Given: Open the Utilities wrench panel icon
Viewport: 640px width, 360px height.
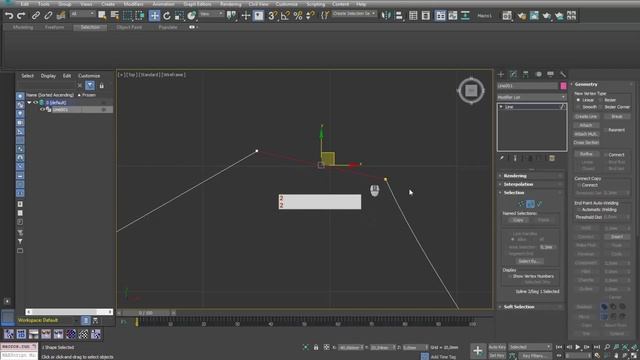Looking at the screenshot, I should coord(563,74).
